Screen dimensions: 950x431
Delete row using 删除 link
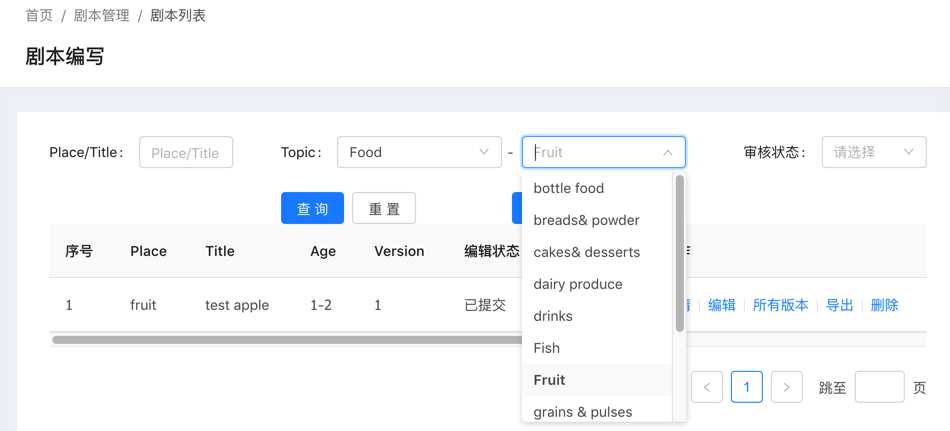click(x=884, y=305)
